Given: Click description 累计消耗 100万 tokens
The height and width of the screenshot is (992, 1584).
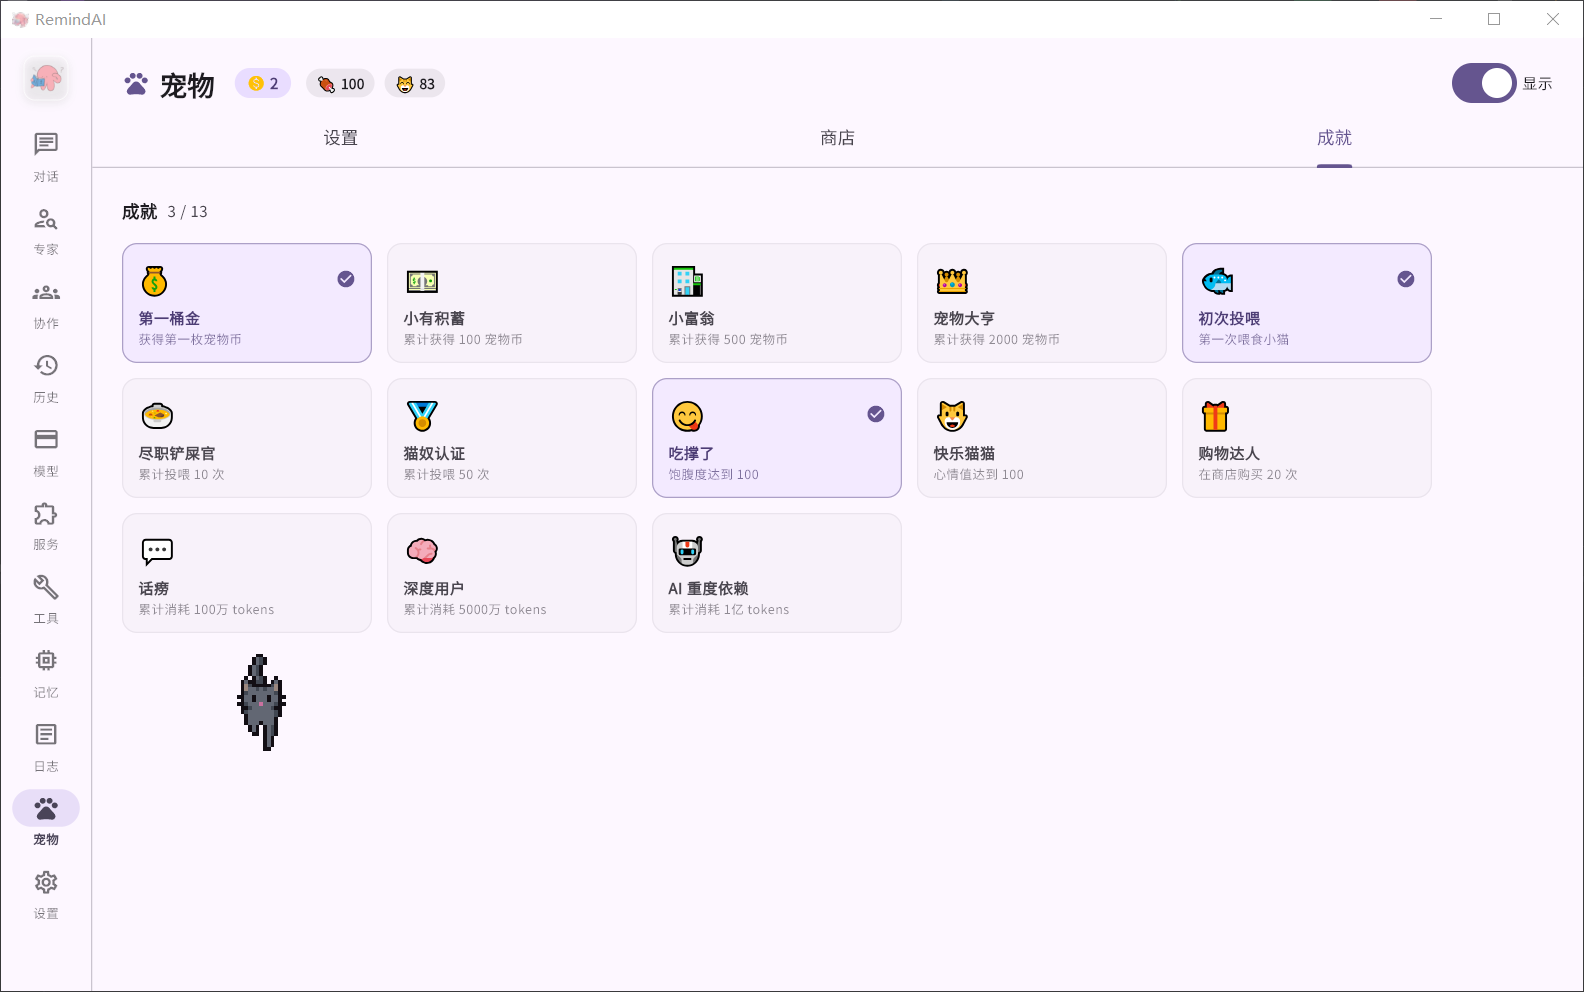Looking at the screenshot, I should point(206,610).
